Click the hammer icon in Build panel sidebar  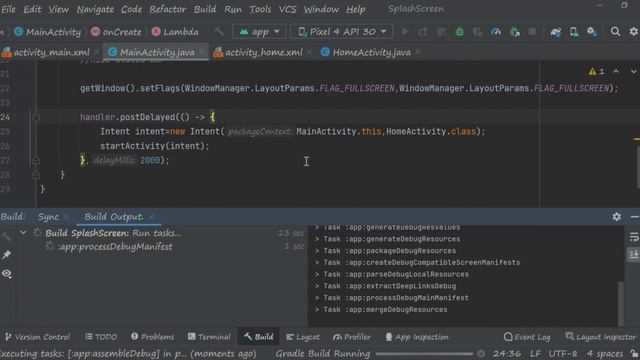7,236
